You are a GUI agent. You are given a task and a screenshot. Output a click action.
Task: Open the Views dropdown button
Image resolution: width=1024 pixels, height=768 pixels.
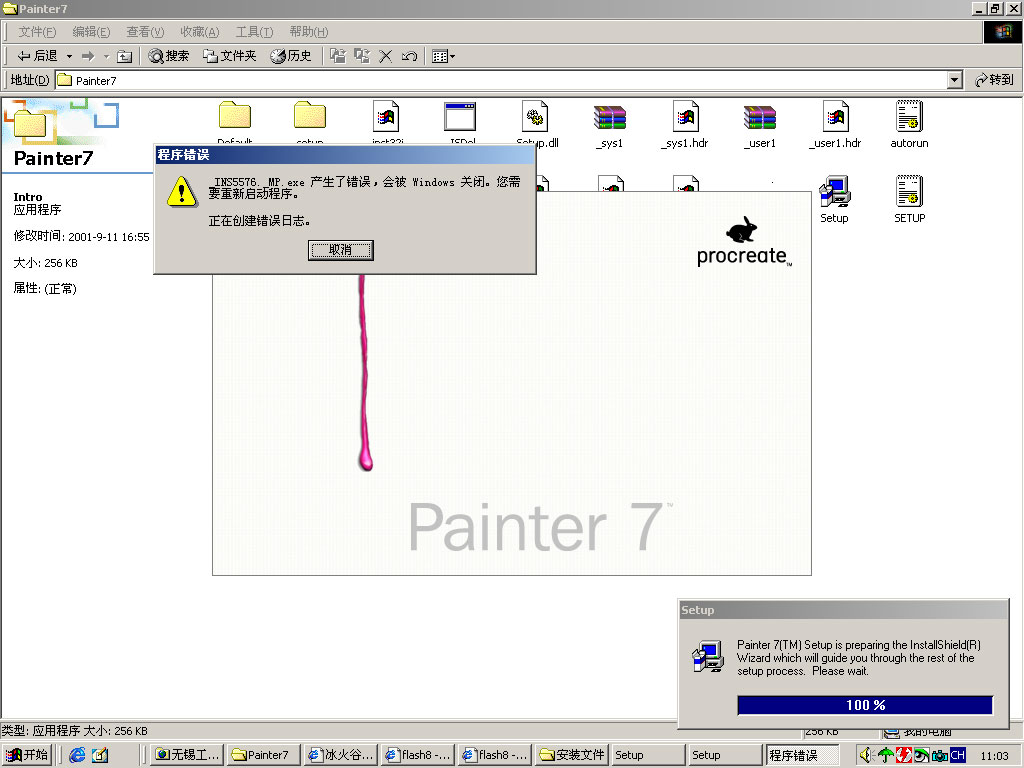(443, 56)
